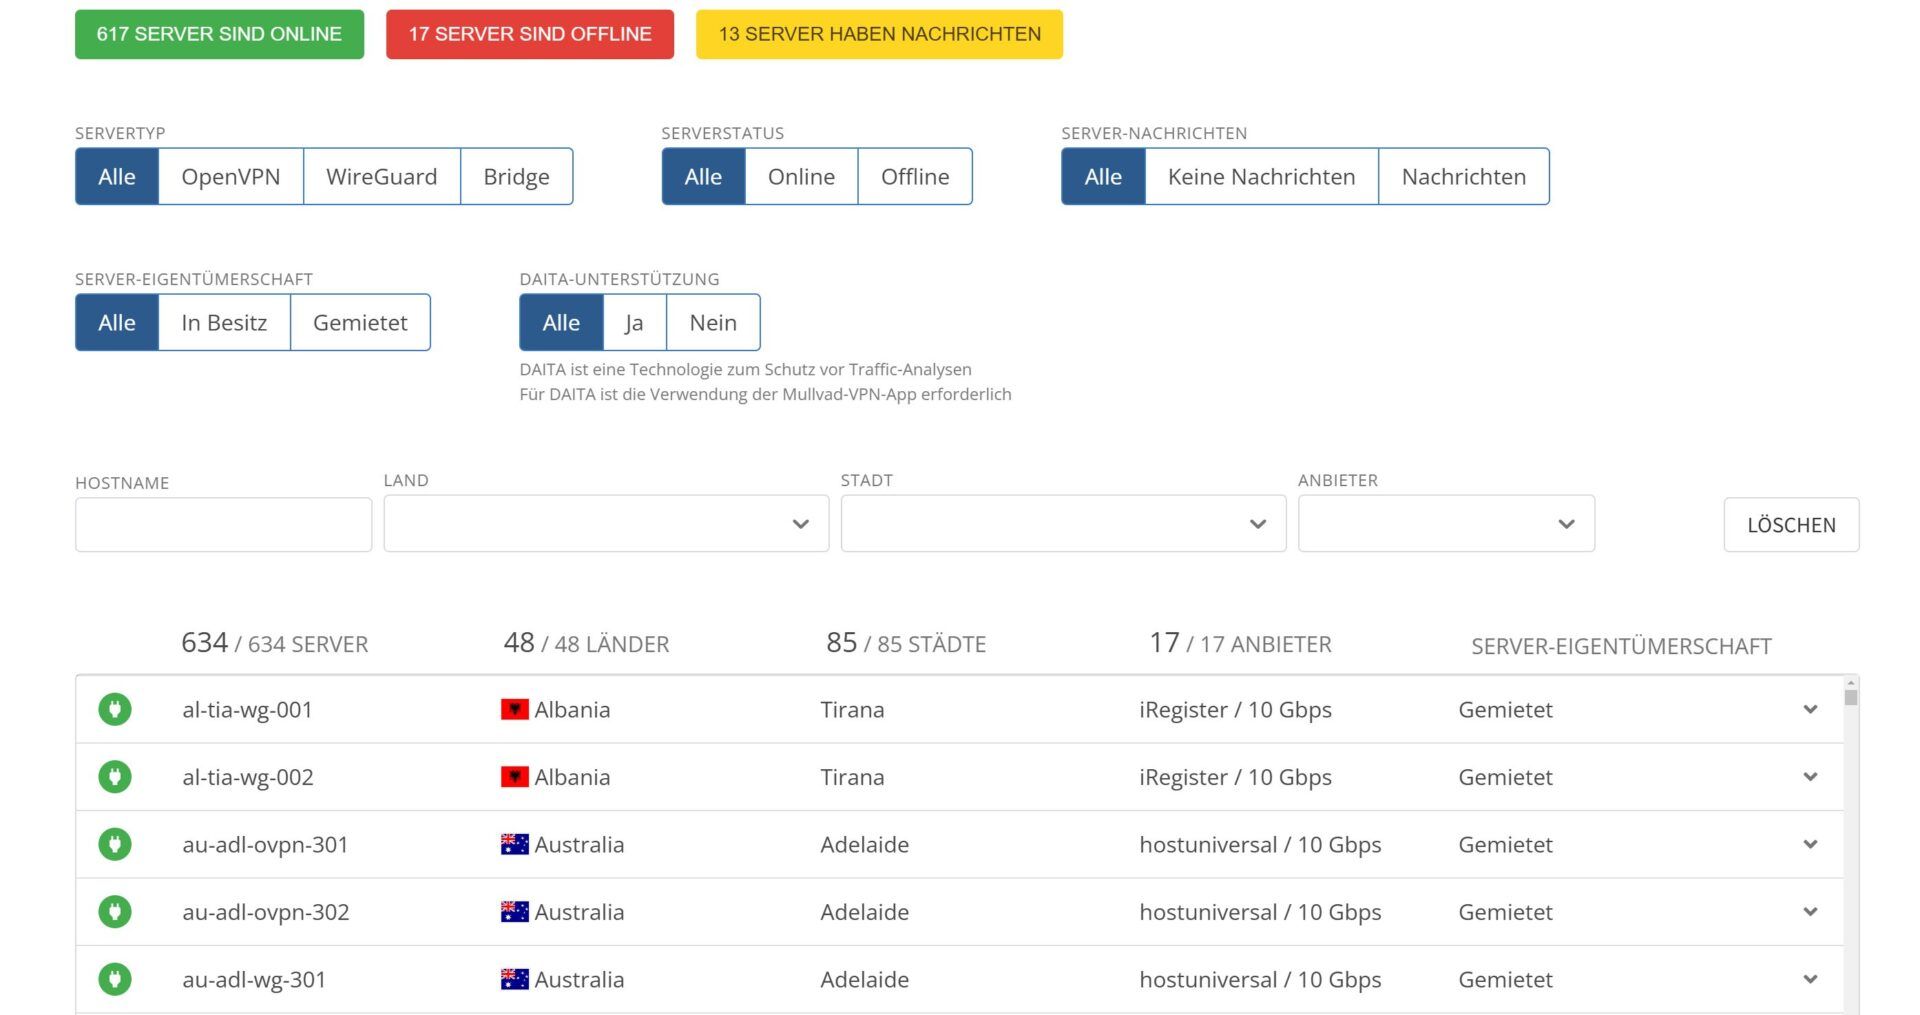Focus the Hostname input field
Viewport: 1920px width, 1015px height.
click(223, 524)
